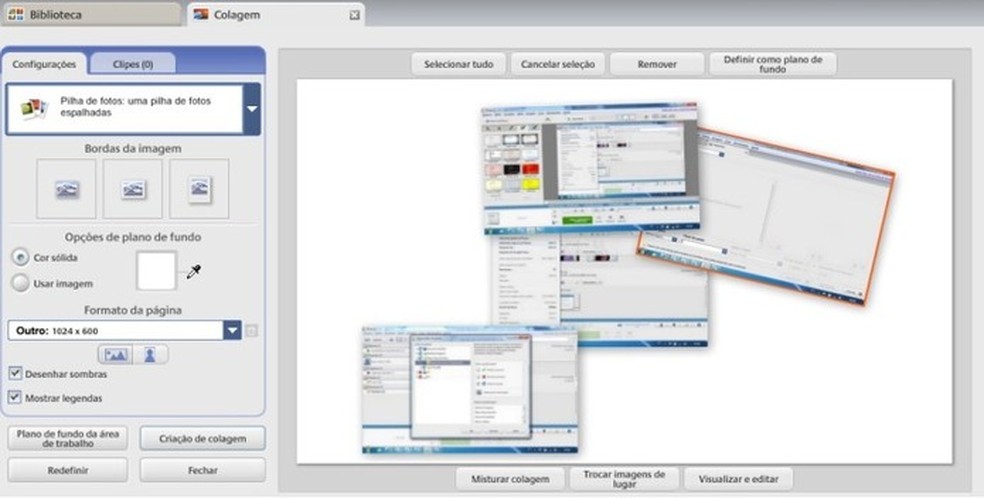
Task: Open the Formato da página dropdown arrow
Action: point(232,330)
